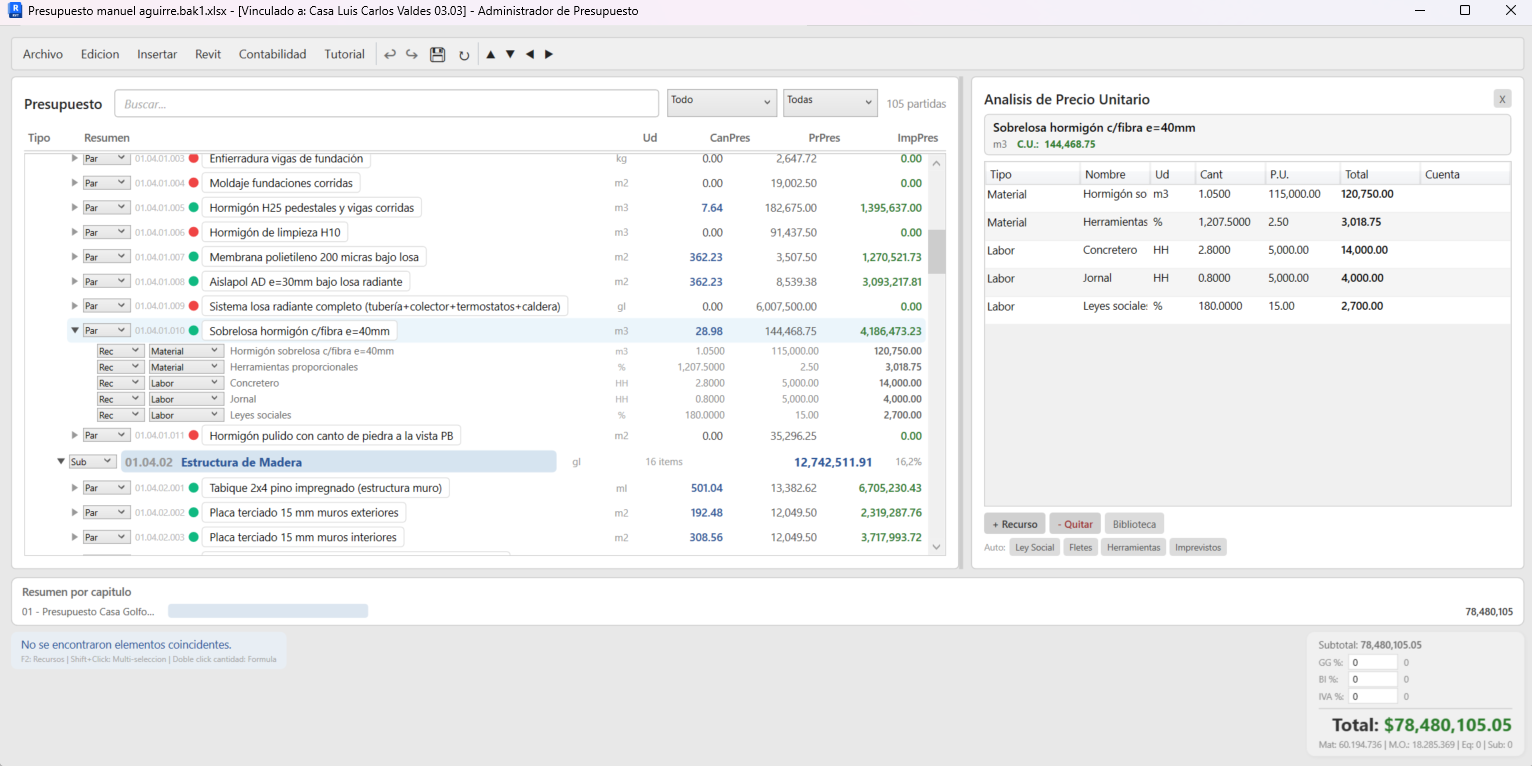Click the undo arrow icon
Screen dimensions: 1532x766
tap(390, 54)
